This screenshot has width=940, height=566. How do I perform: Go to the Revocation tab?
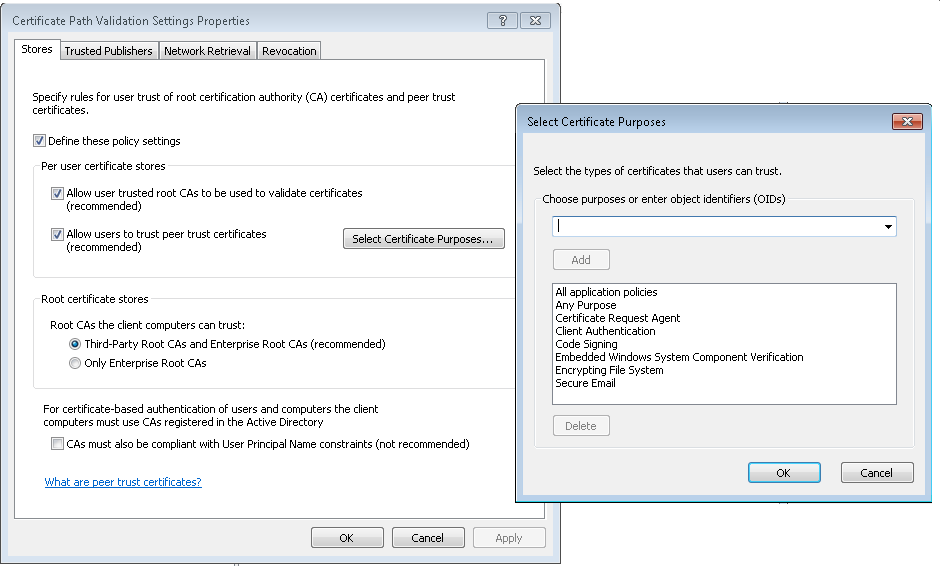point(289,51)
